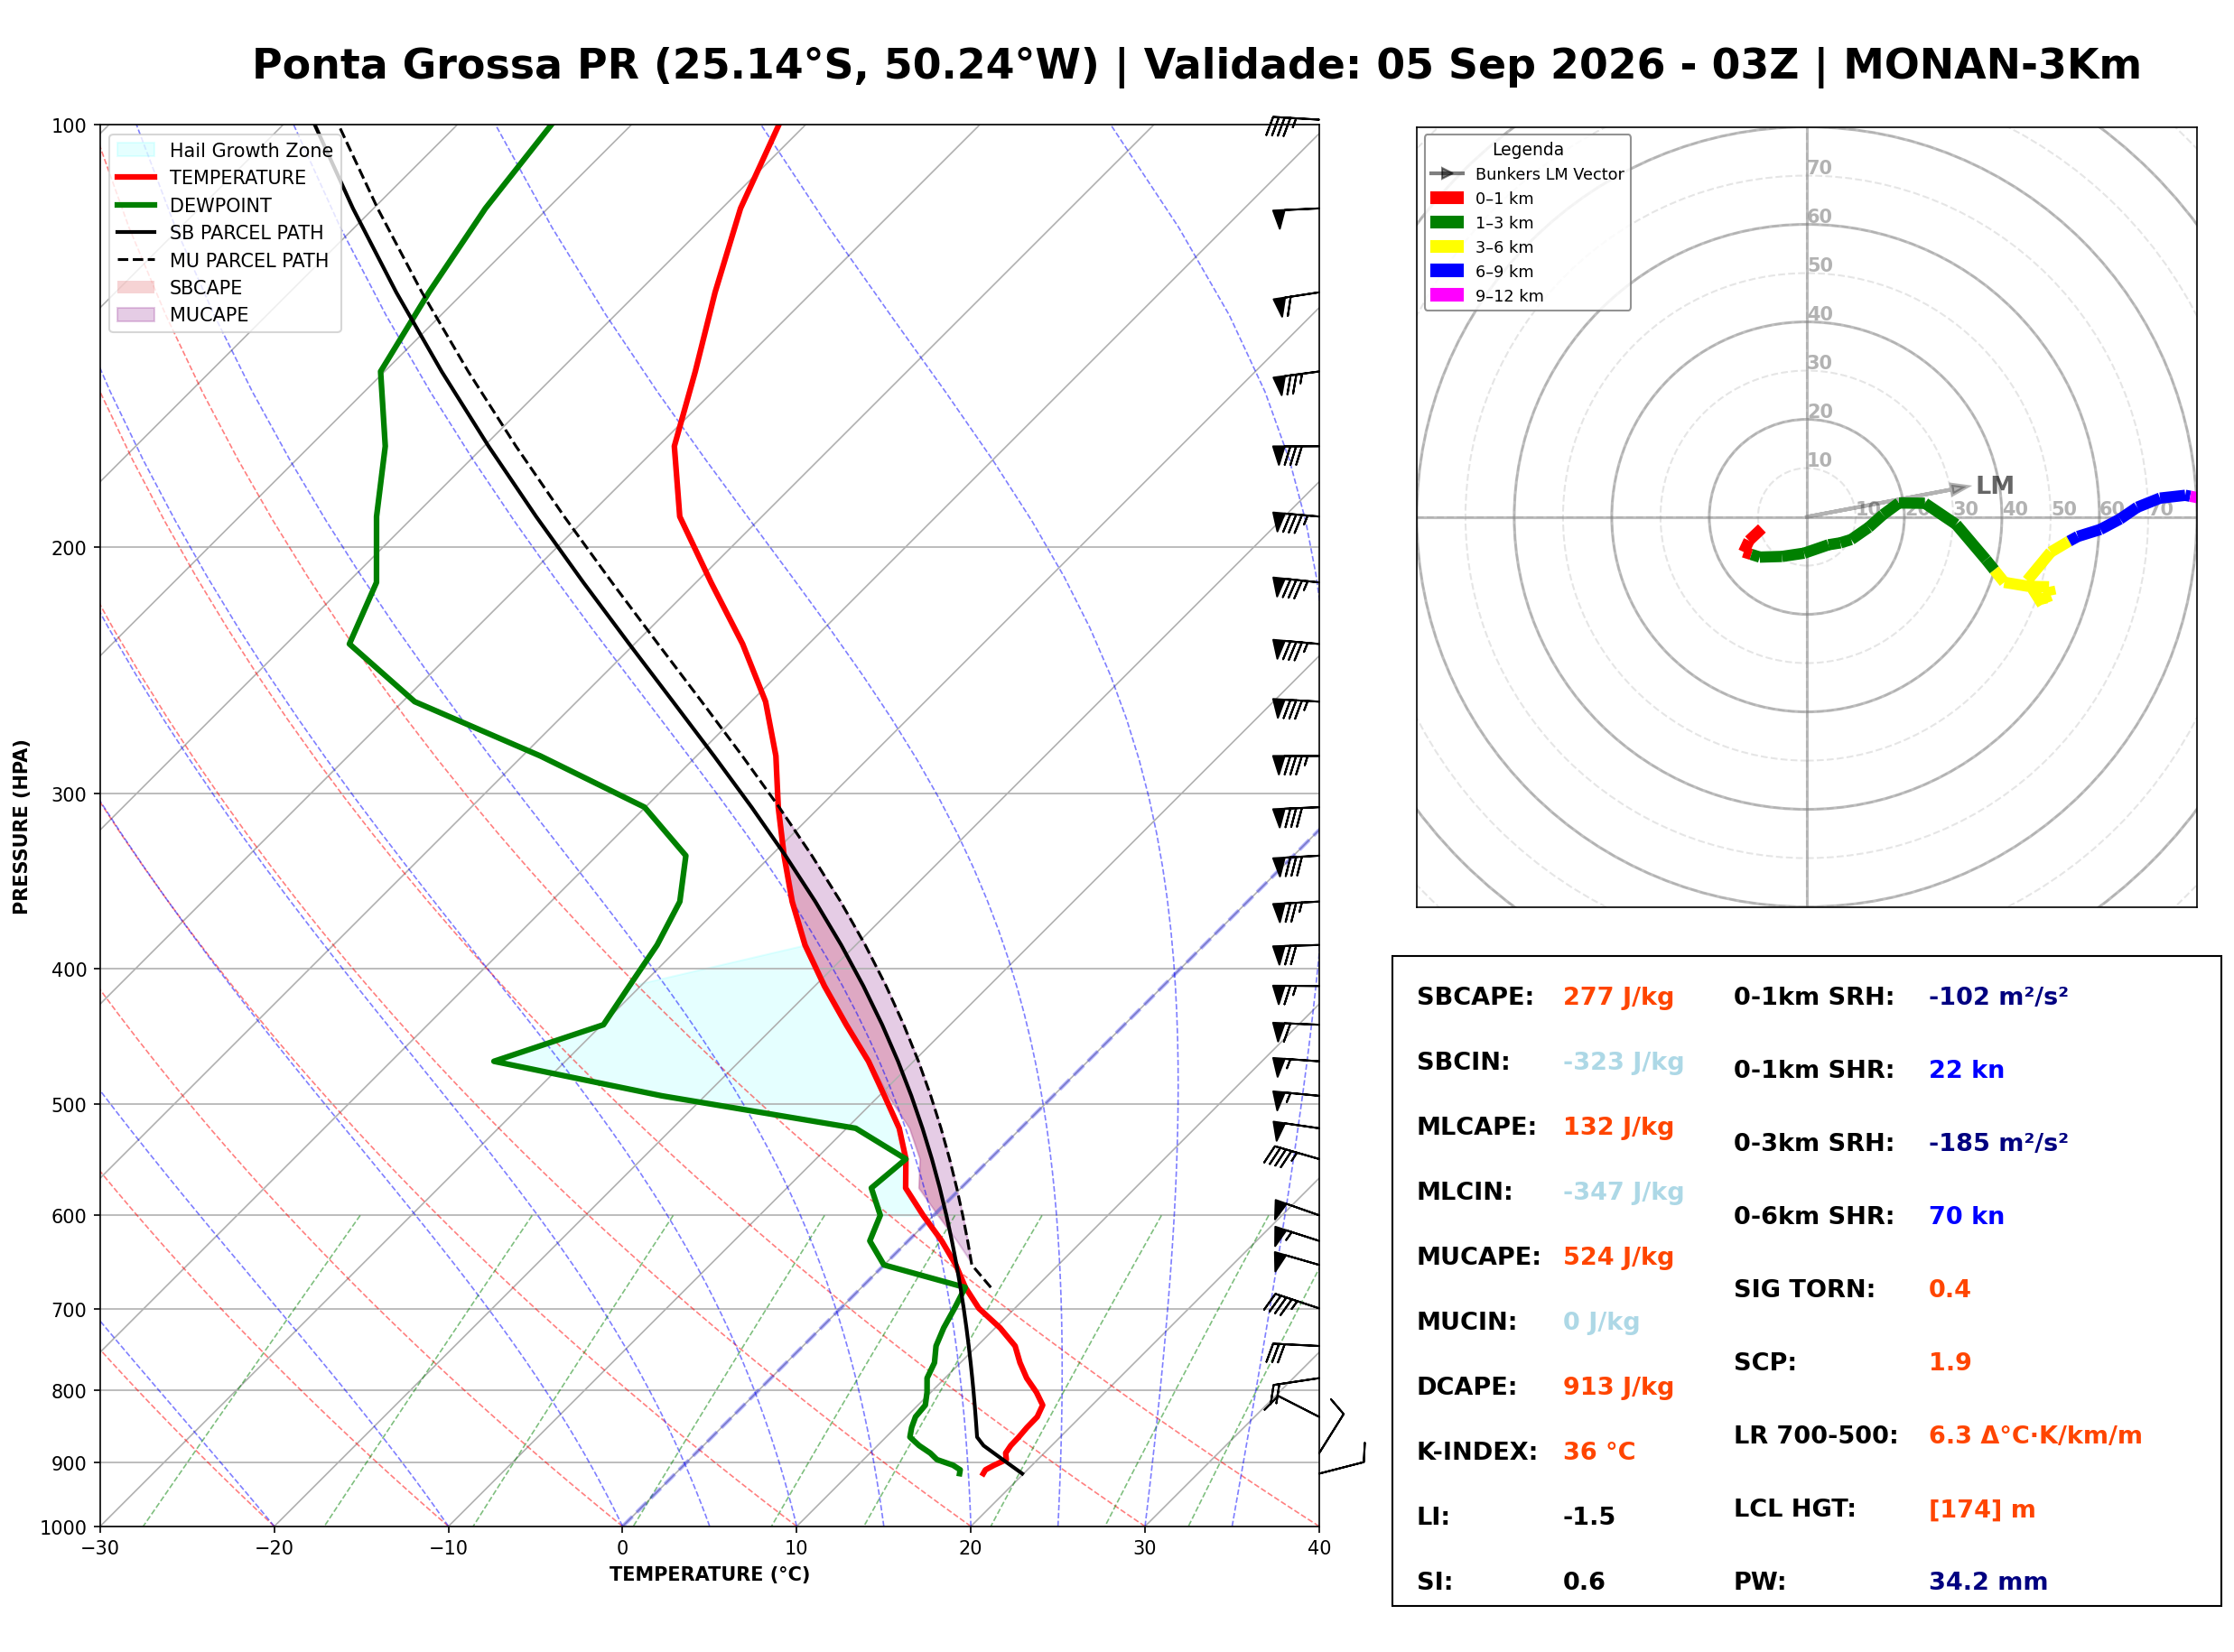The height and width of the screenshot is (1652, 2234).
Task: Click the DEWPOINT legend entry
Action: click(194, 205)
